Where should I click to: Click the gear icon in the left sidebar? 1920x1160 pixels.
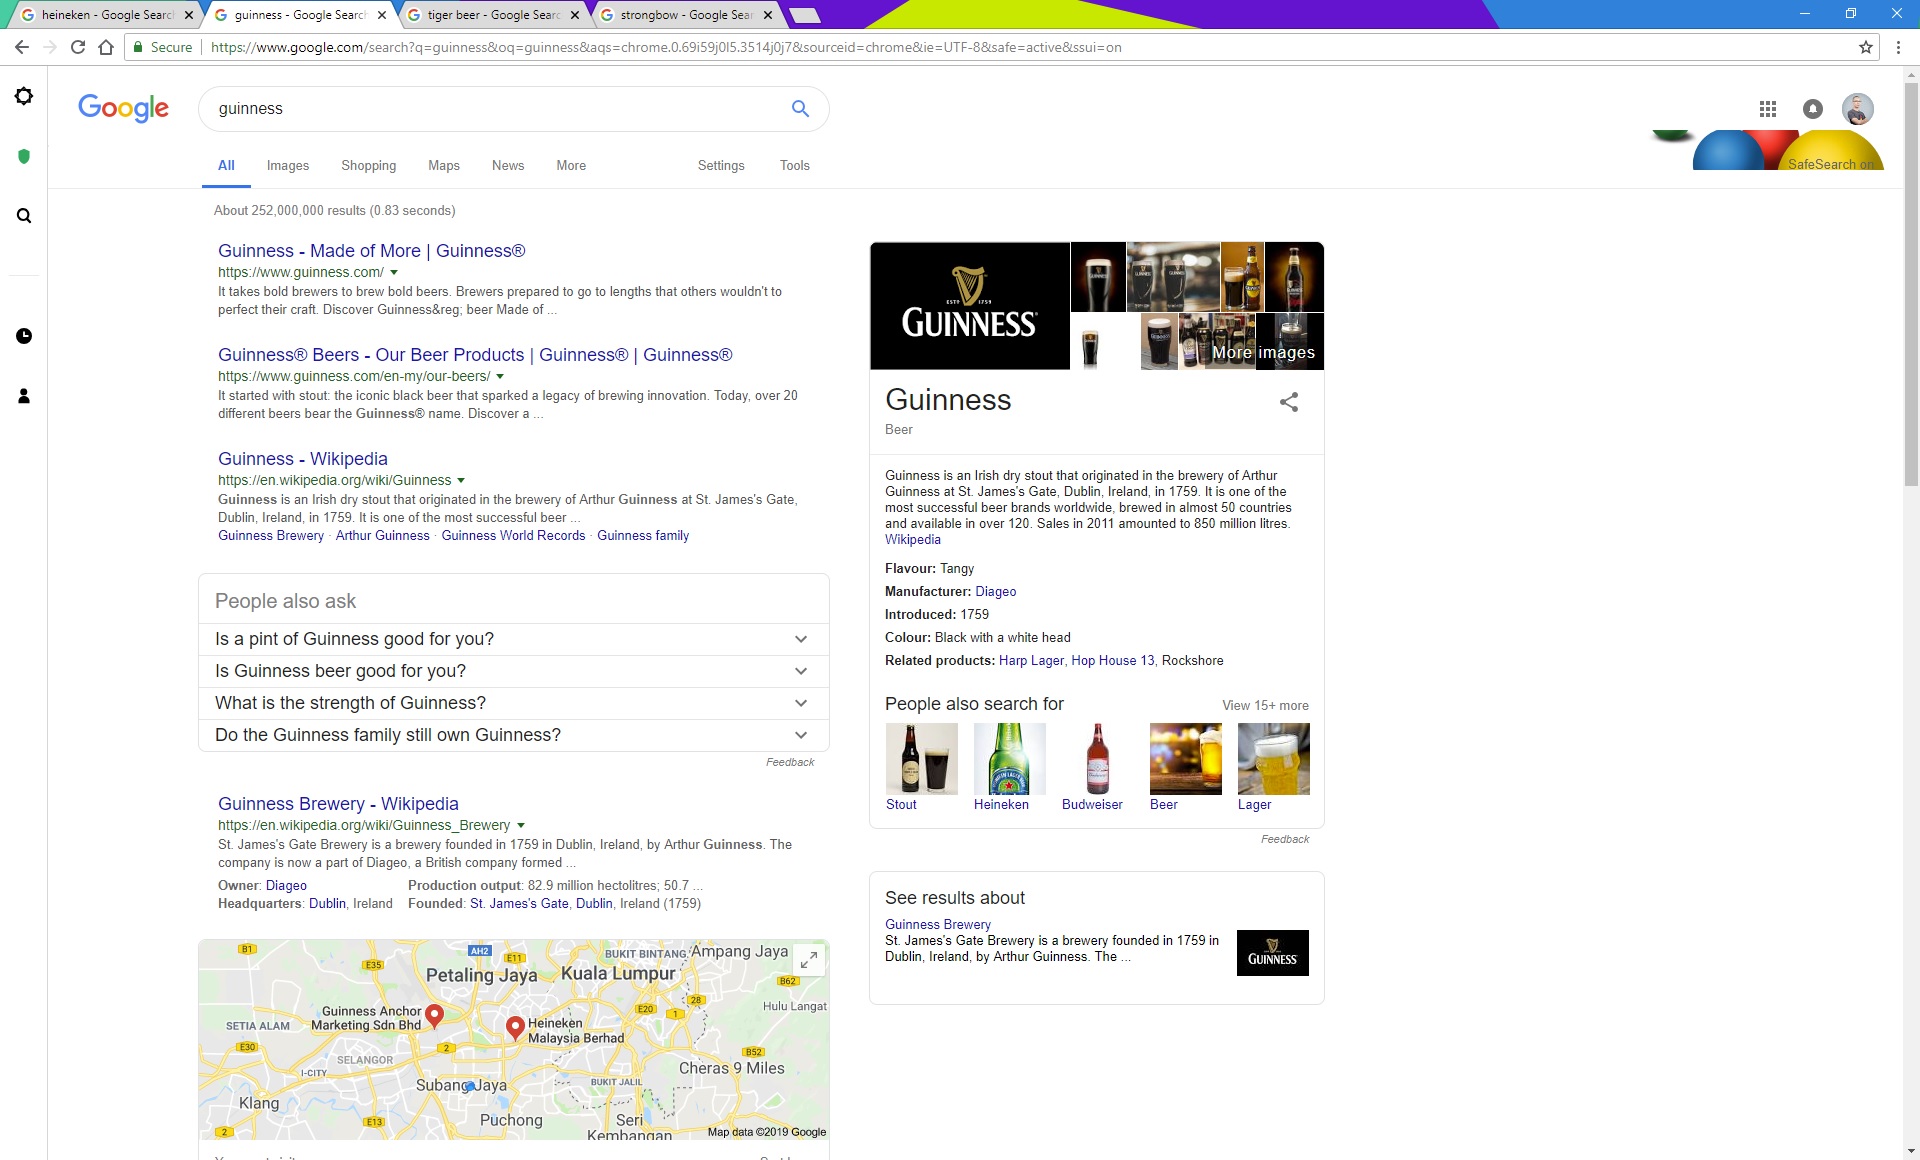(x=24, y=96)
